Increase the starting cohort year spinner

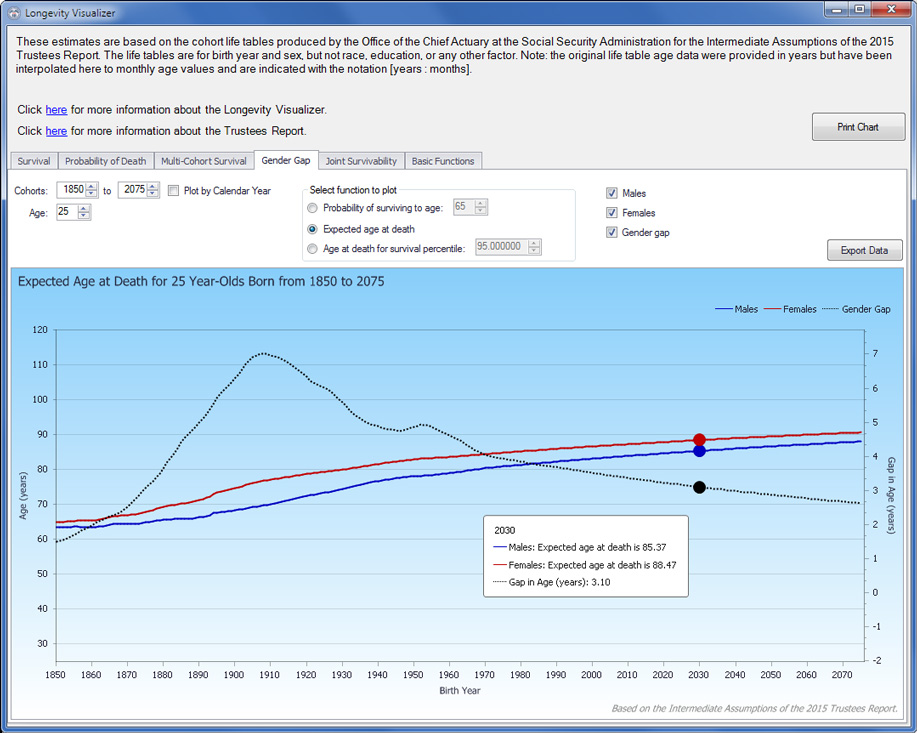[92, 186]
